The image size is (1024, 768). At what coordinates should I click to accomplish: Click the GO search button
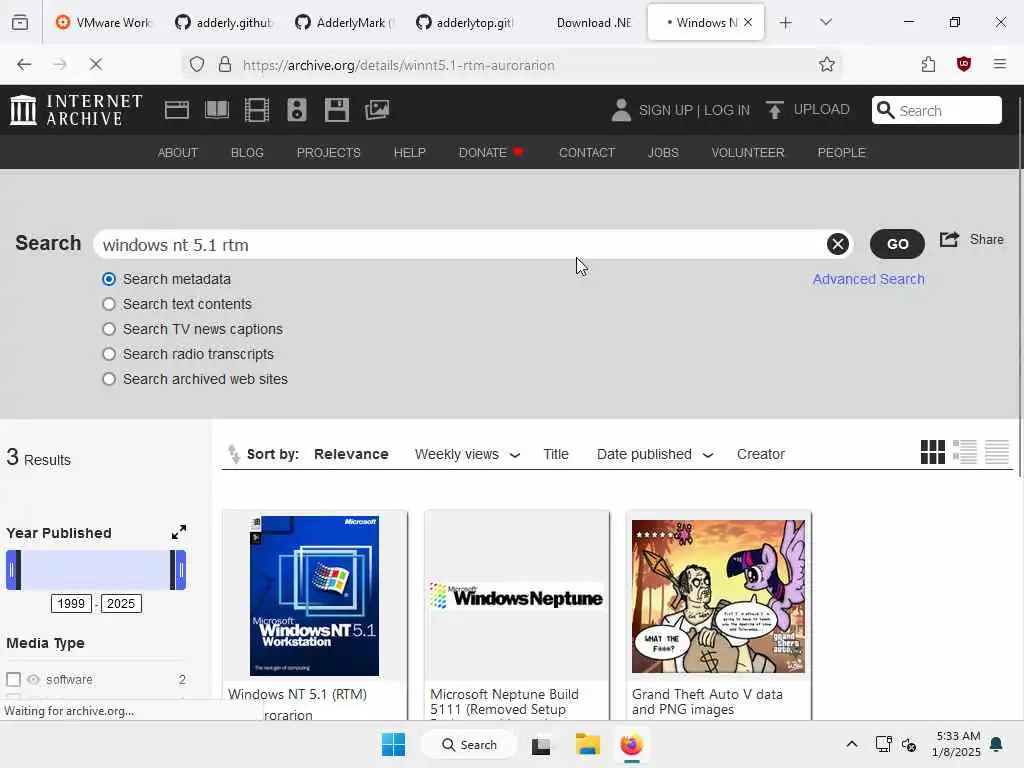point(897,244)
